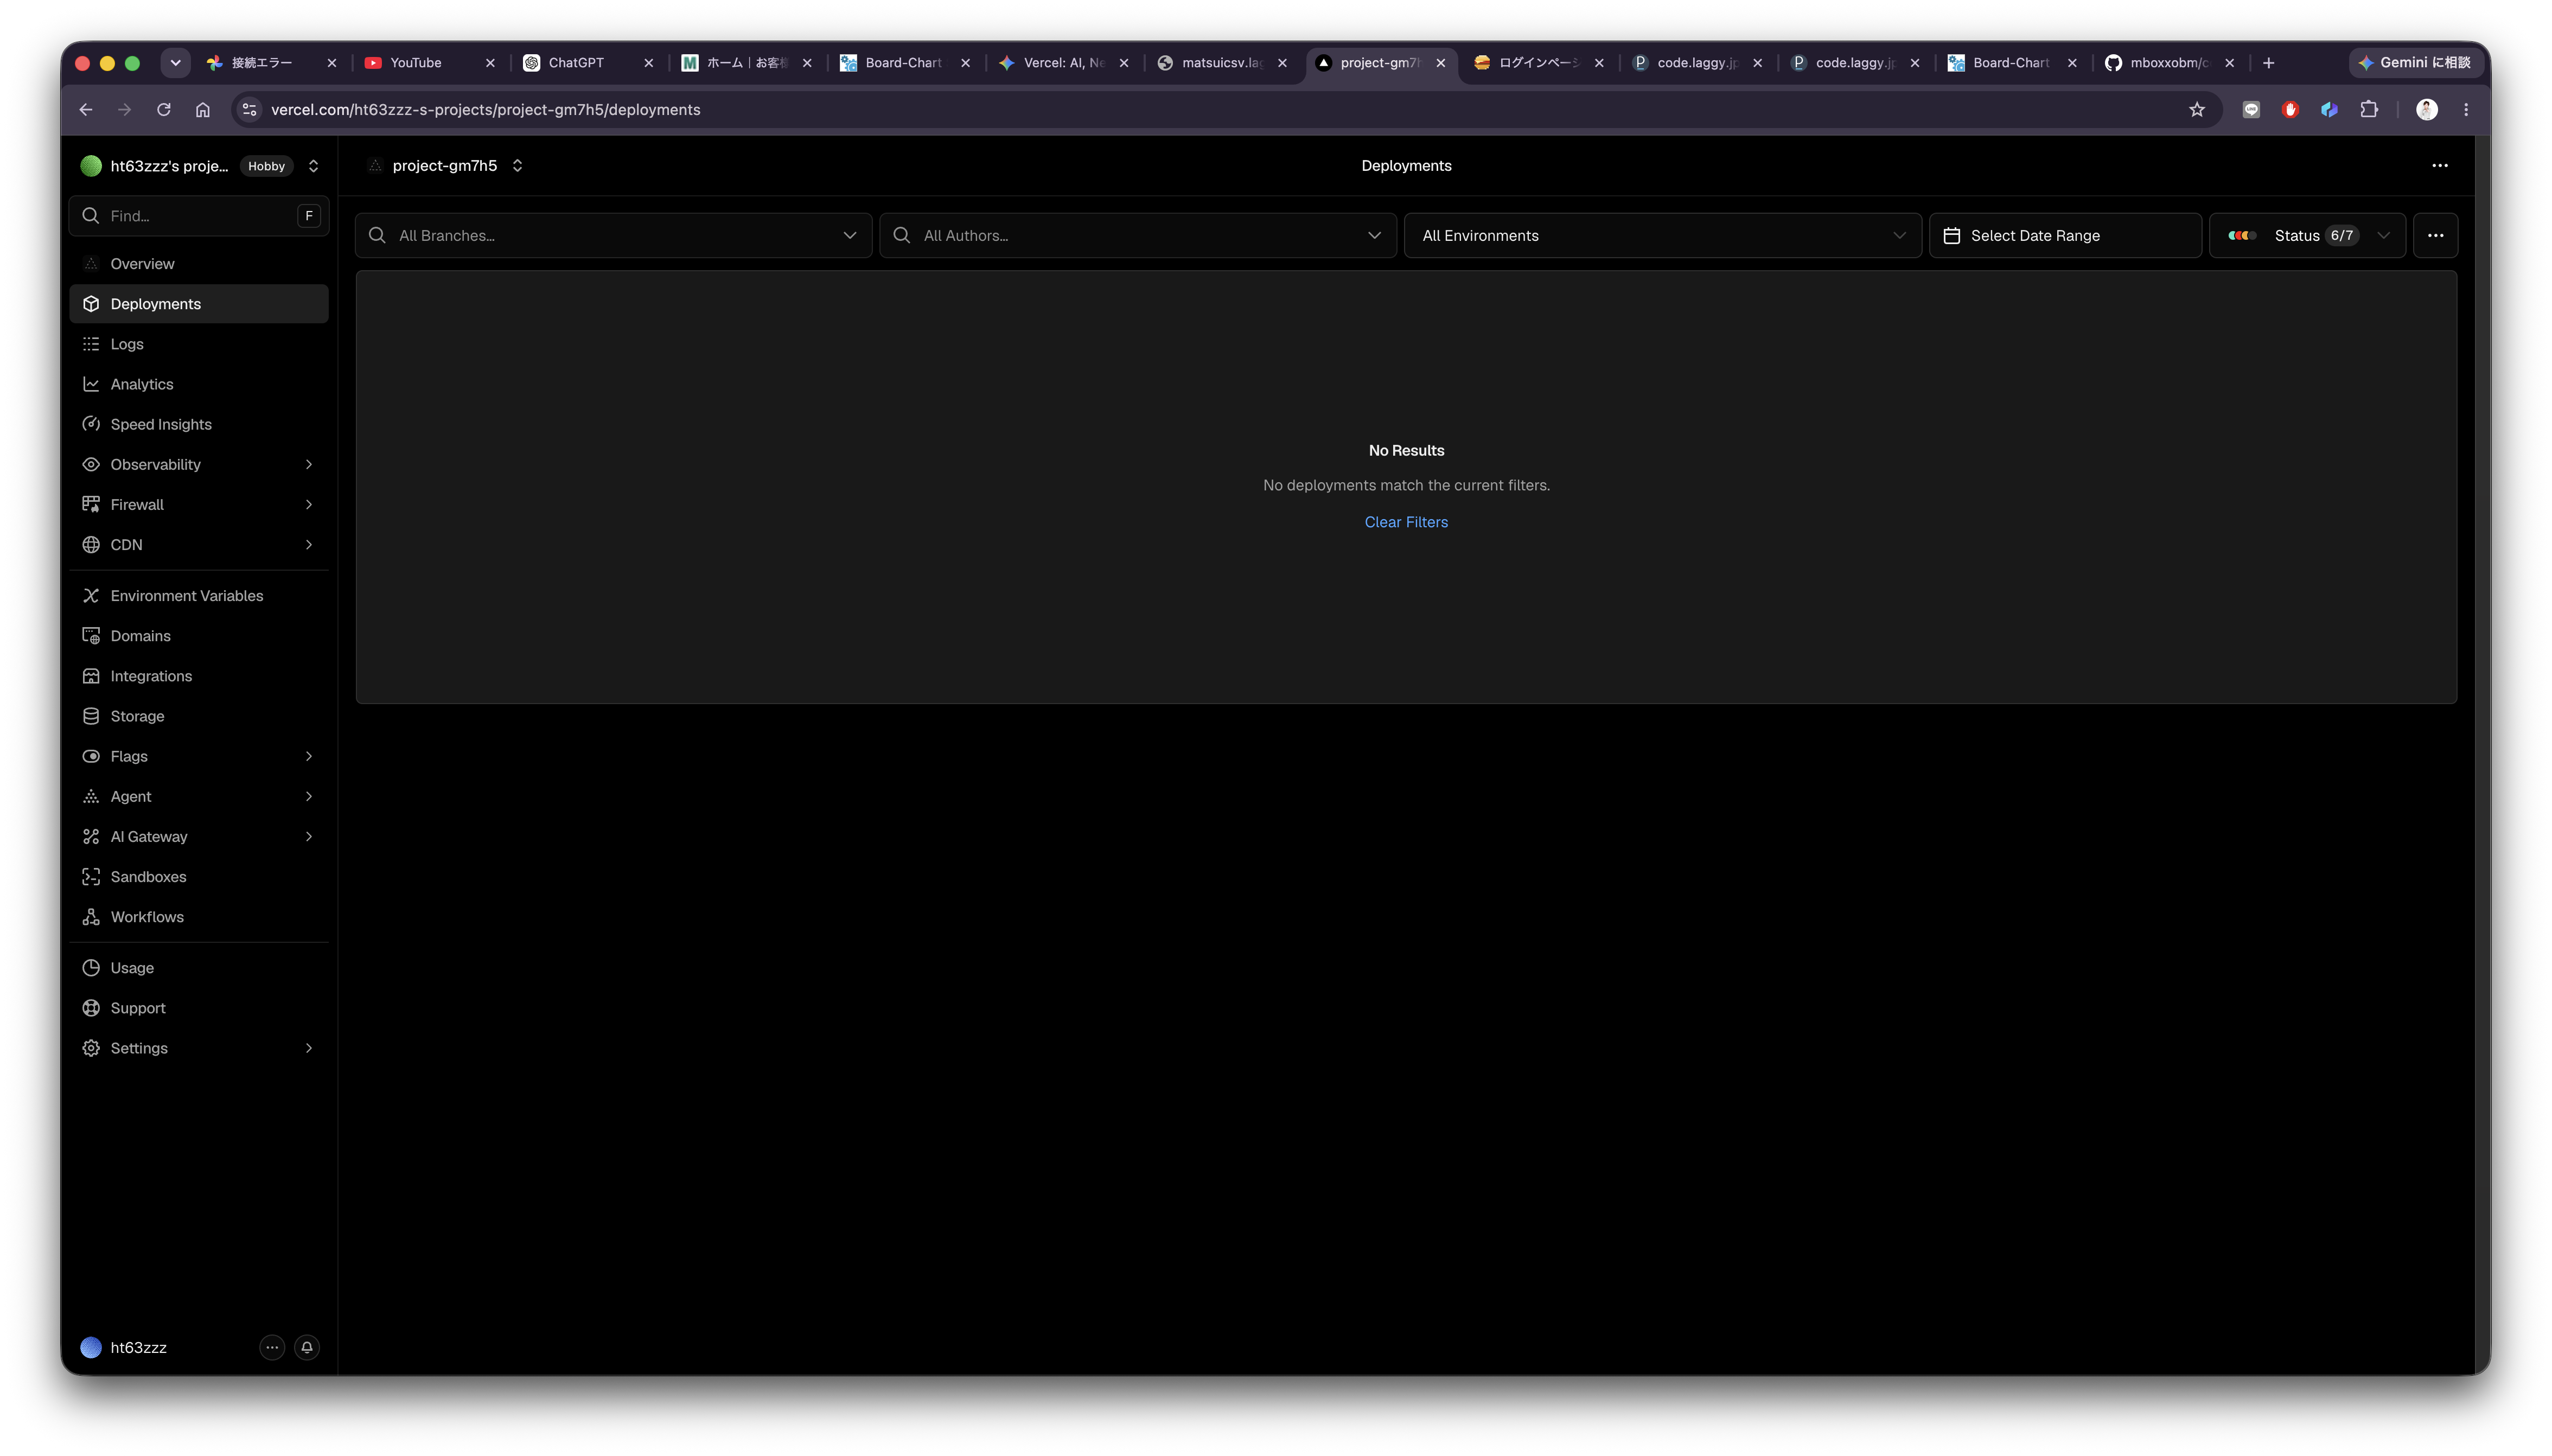Open the Status 6/7 filter dropdown

[2307, 236]
